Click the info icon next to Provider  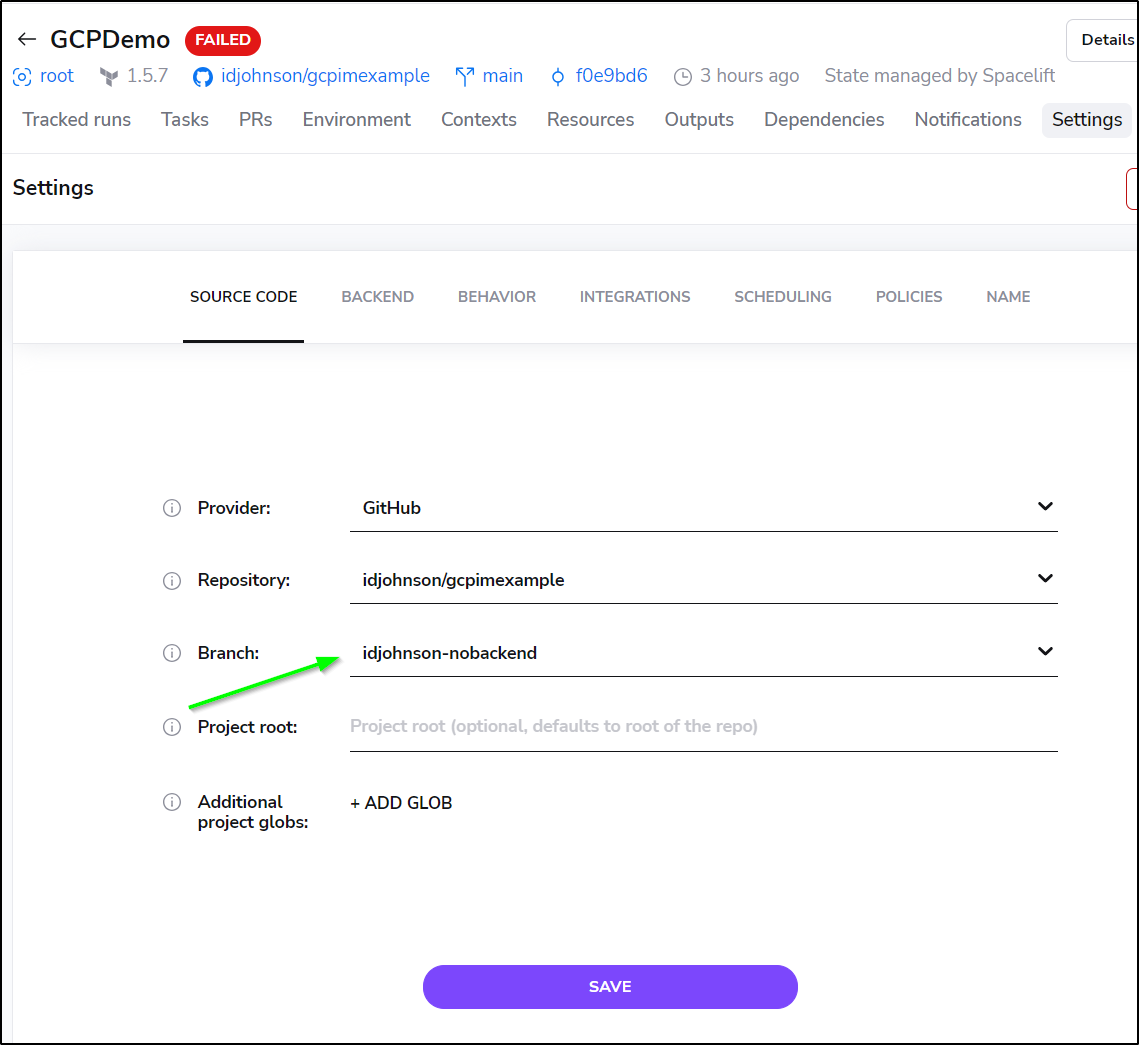pyautogui.click(x=172, y=508)
